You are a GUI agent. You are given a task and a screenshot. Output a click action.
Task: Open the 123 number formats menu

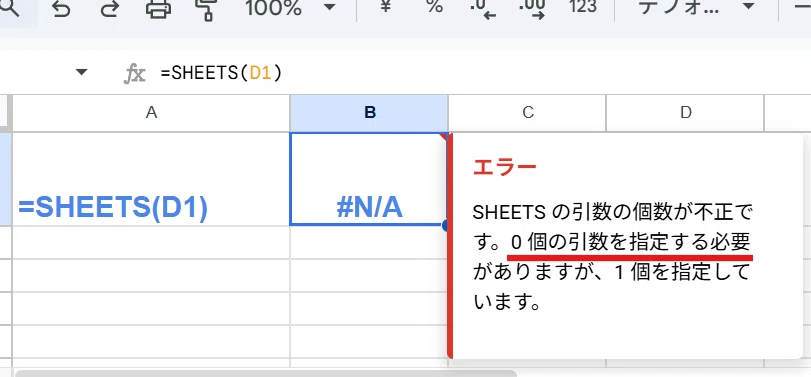pos(583,6)
